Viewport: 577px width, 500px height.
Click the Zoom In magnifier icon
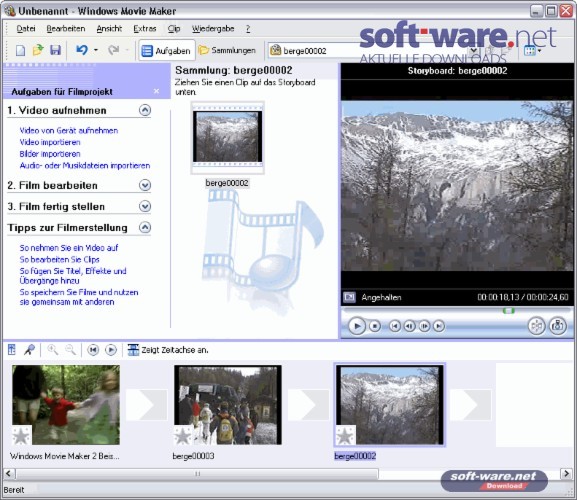point(52,350)
